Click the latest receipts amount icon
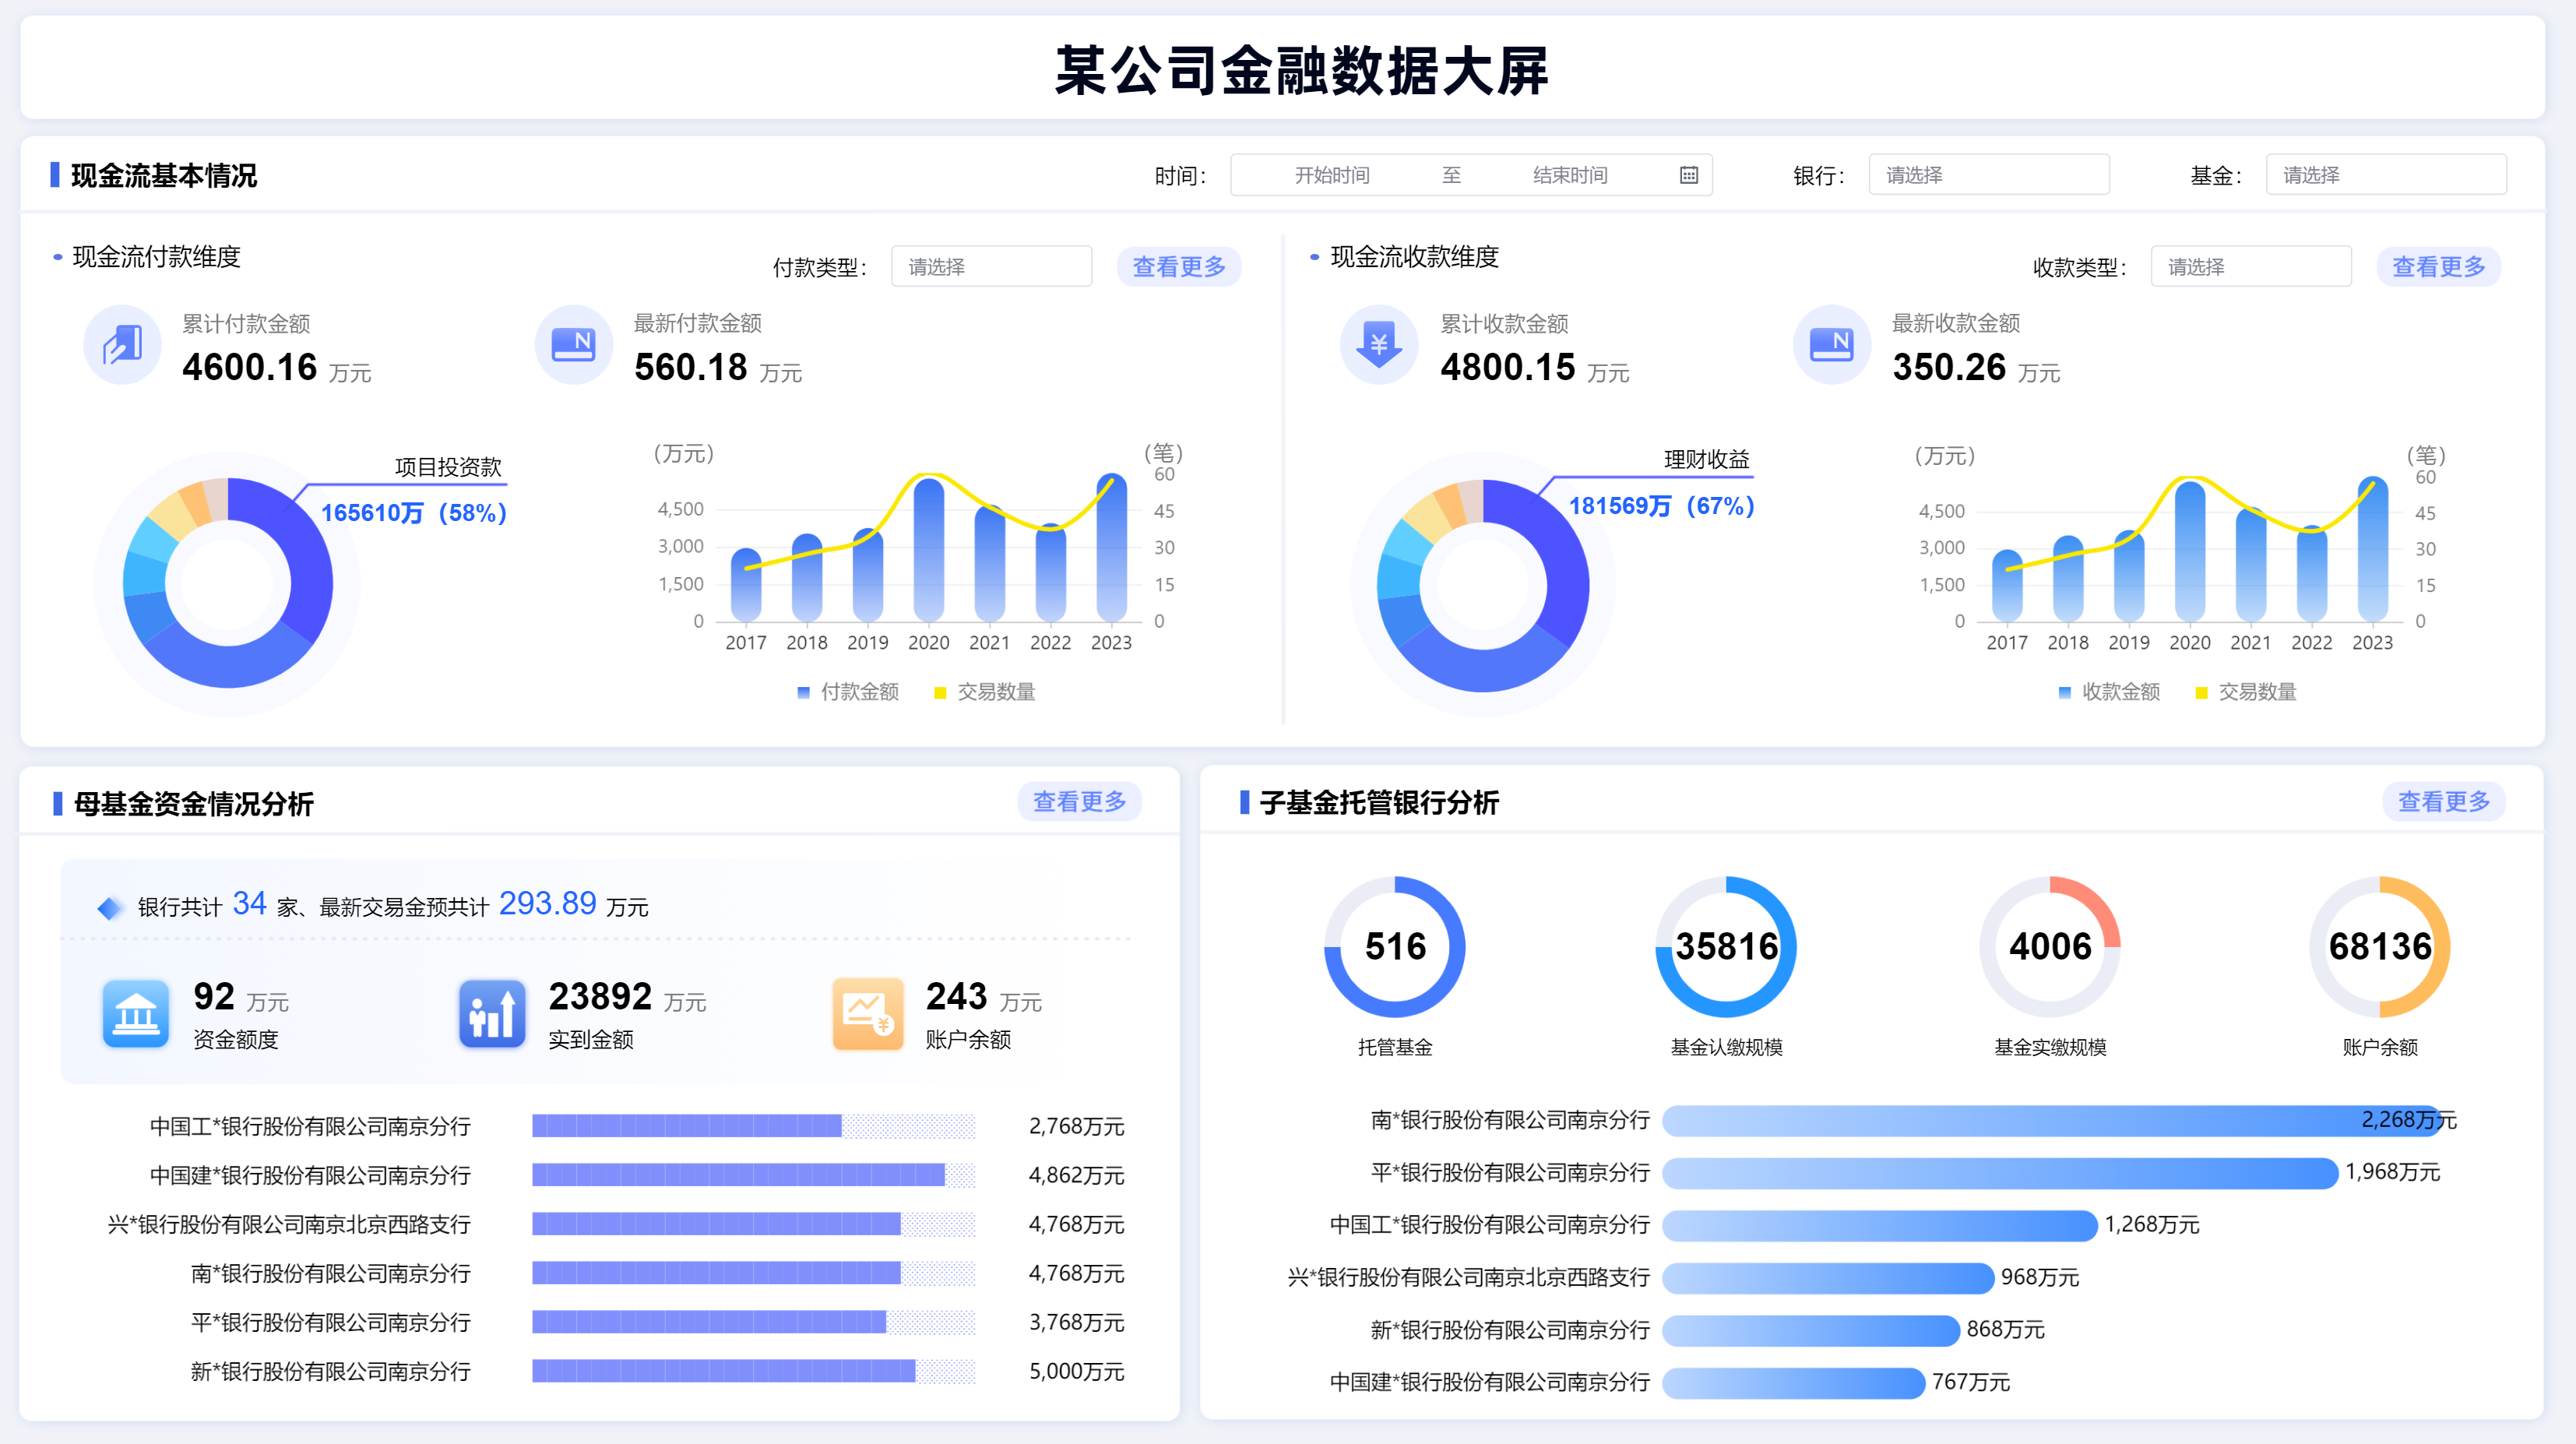This screenshot has height=1444, width=2576. point(1831,345)
